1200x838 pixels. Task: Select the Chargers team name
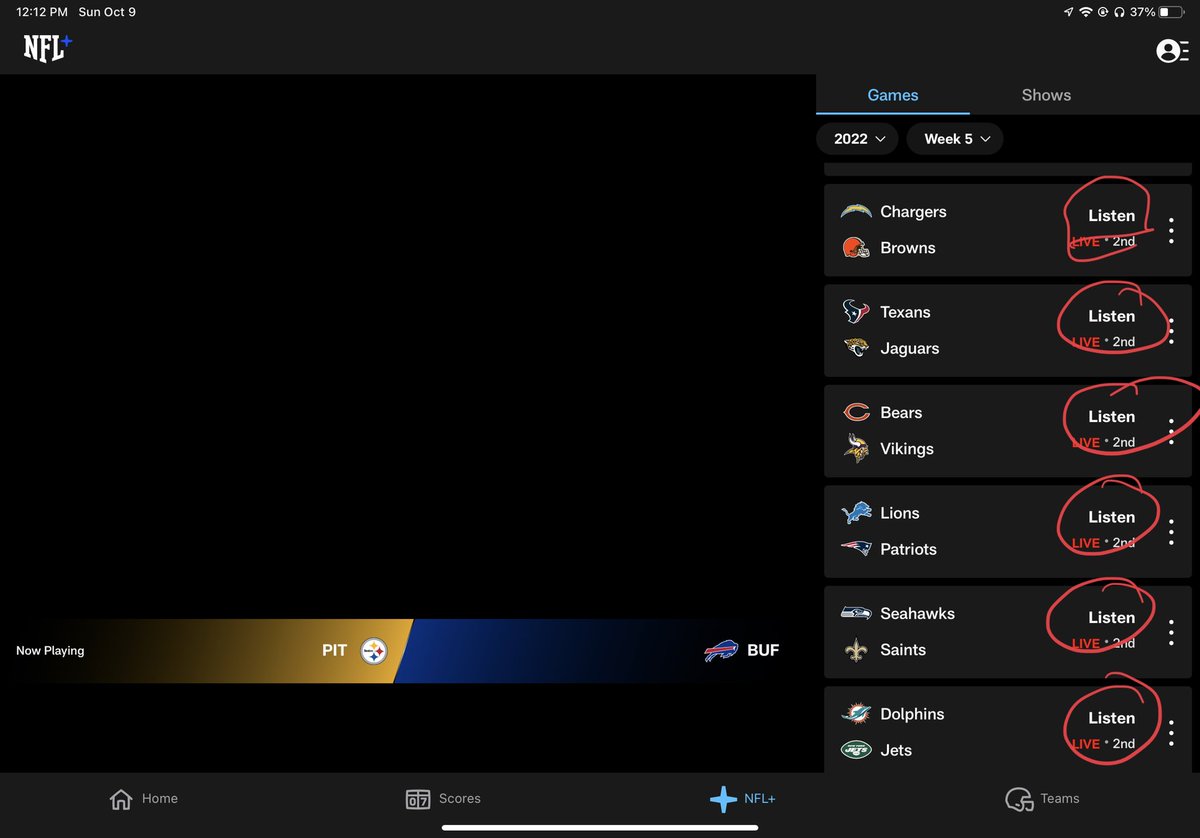click(x=913, y=212)
